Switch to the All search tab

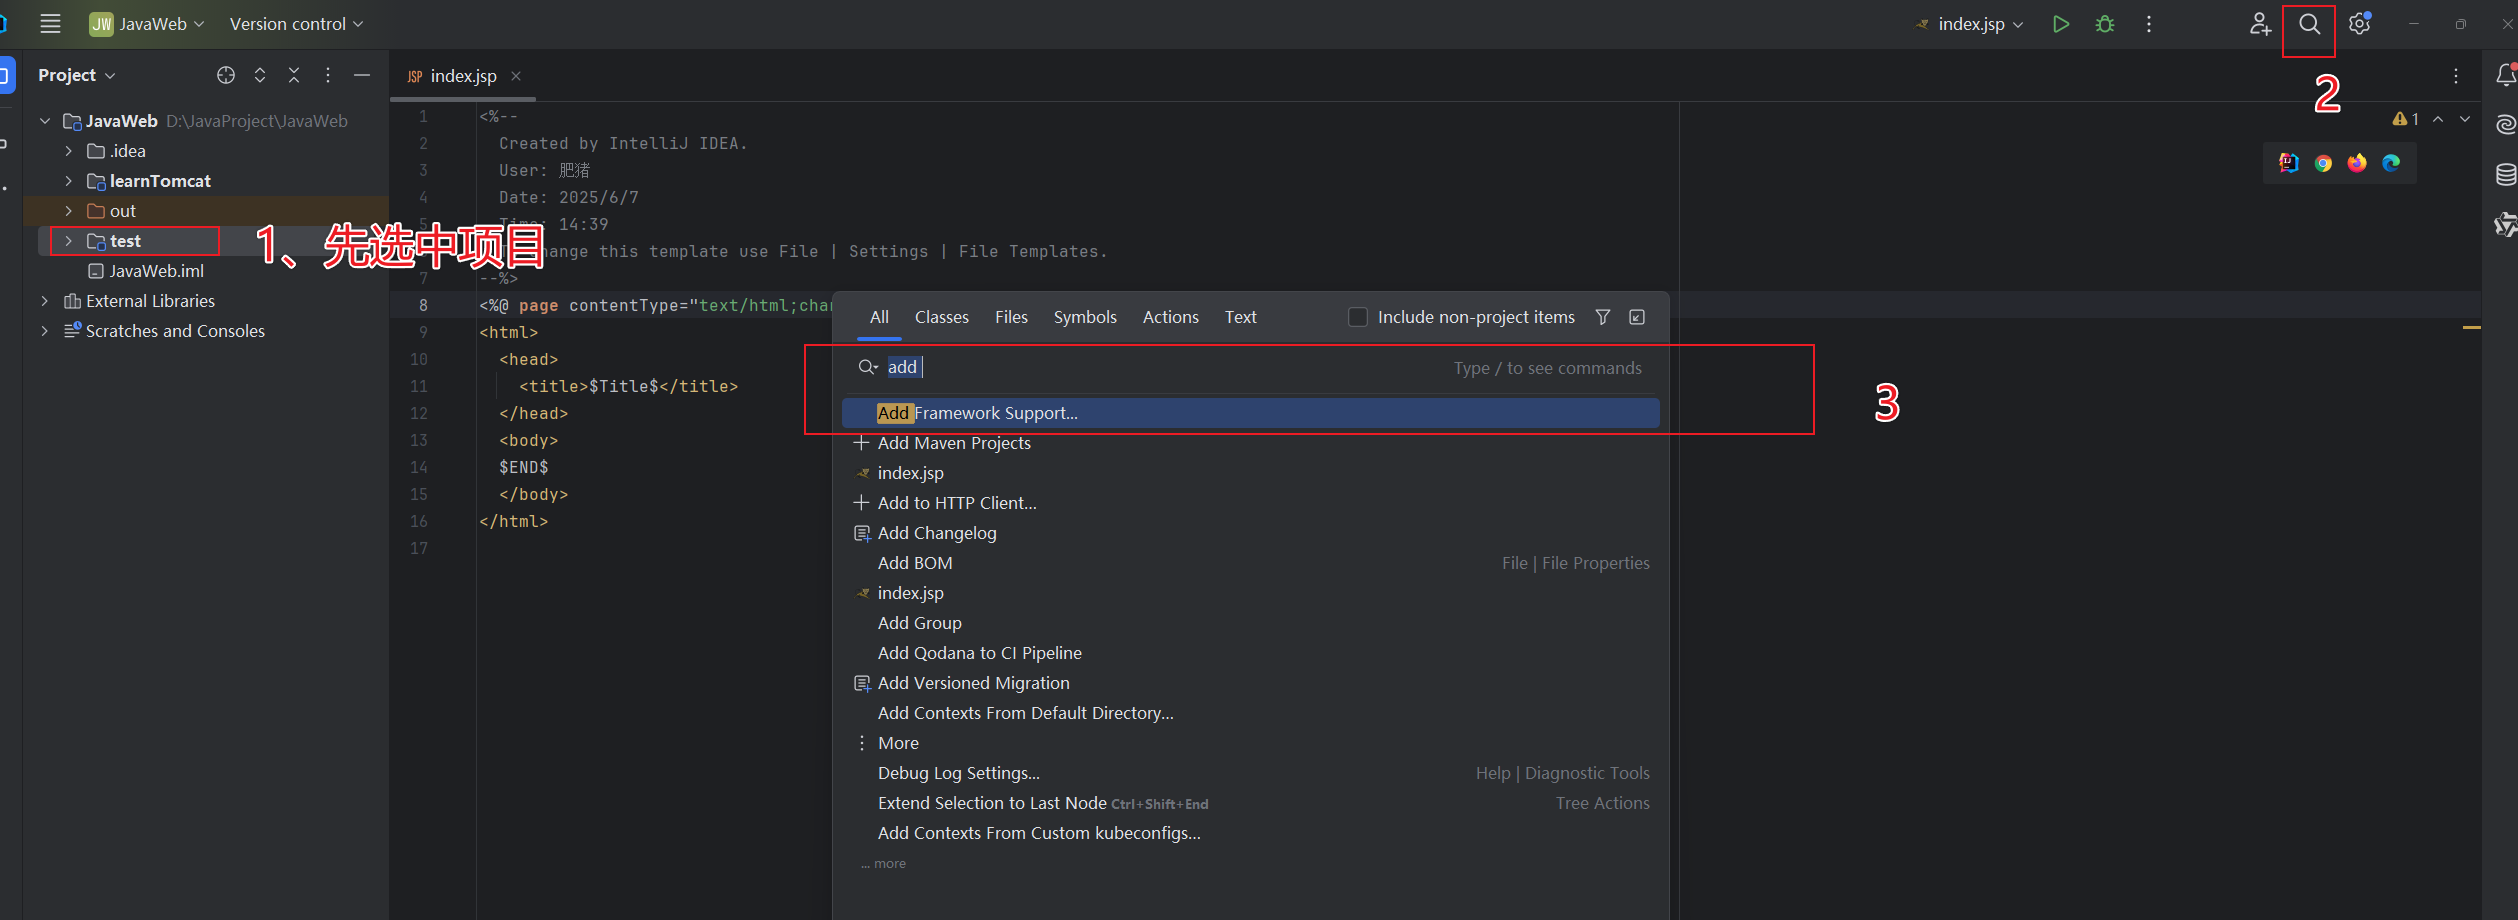coord(879,317)
